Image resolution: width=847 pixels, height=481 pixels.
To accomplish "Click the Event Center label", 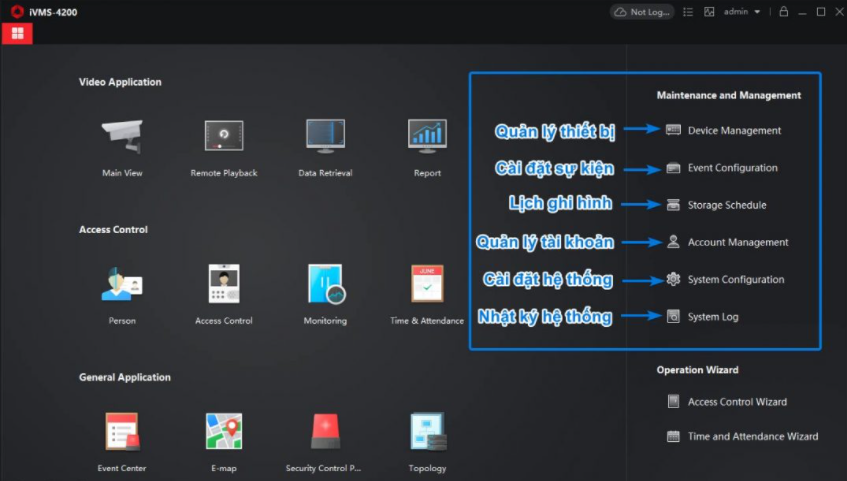I will [122, 468].
